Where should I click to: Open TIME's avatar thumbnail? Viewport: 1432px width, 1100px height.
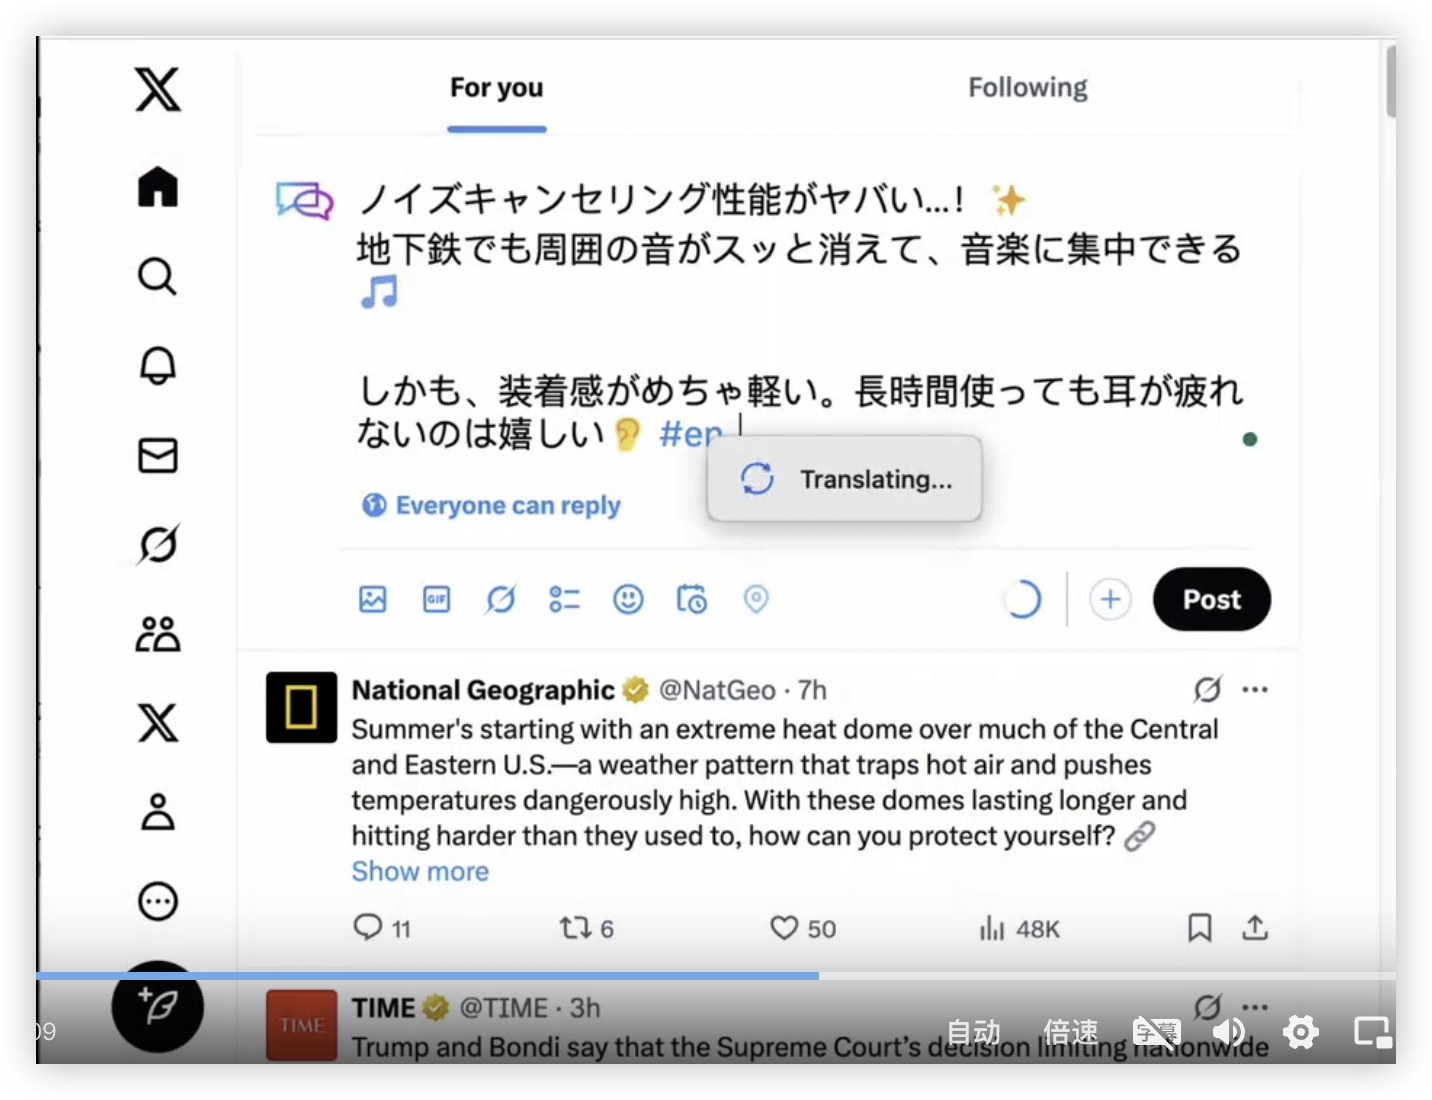click(x=301, y=1025)
